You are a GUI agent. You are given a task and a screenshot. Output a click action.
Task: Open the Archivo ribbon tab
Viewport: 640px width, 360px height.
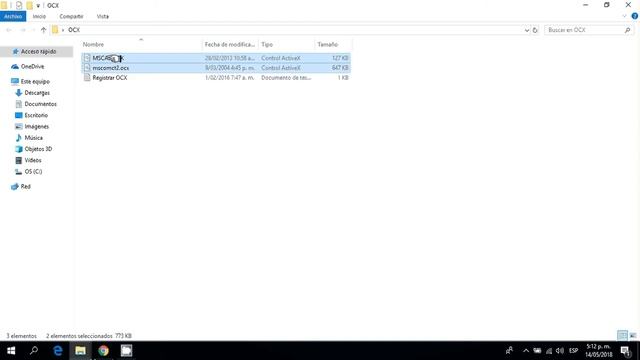(13, 16)
